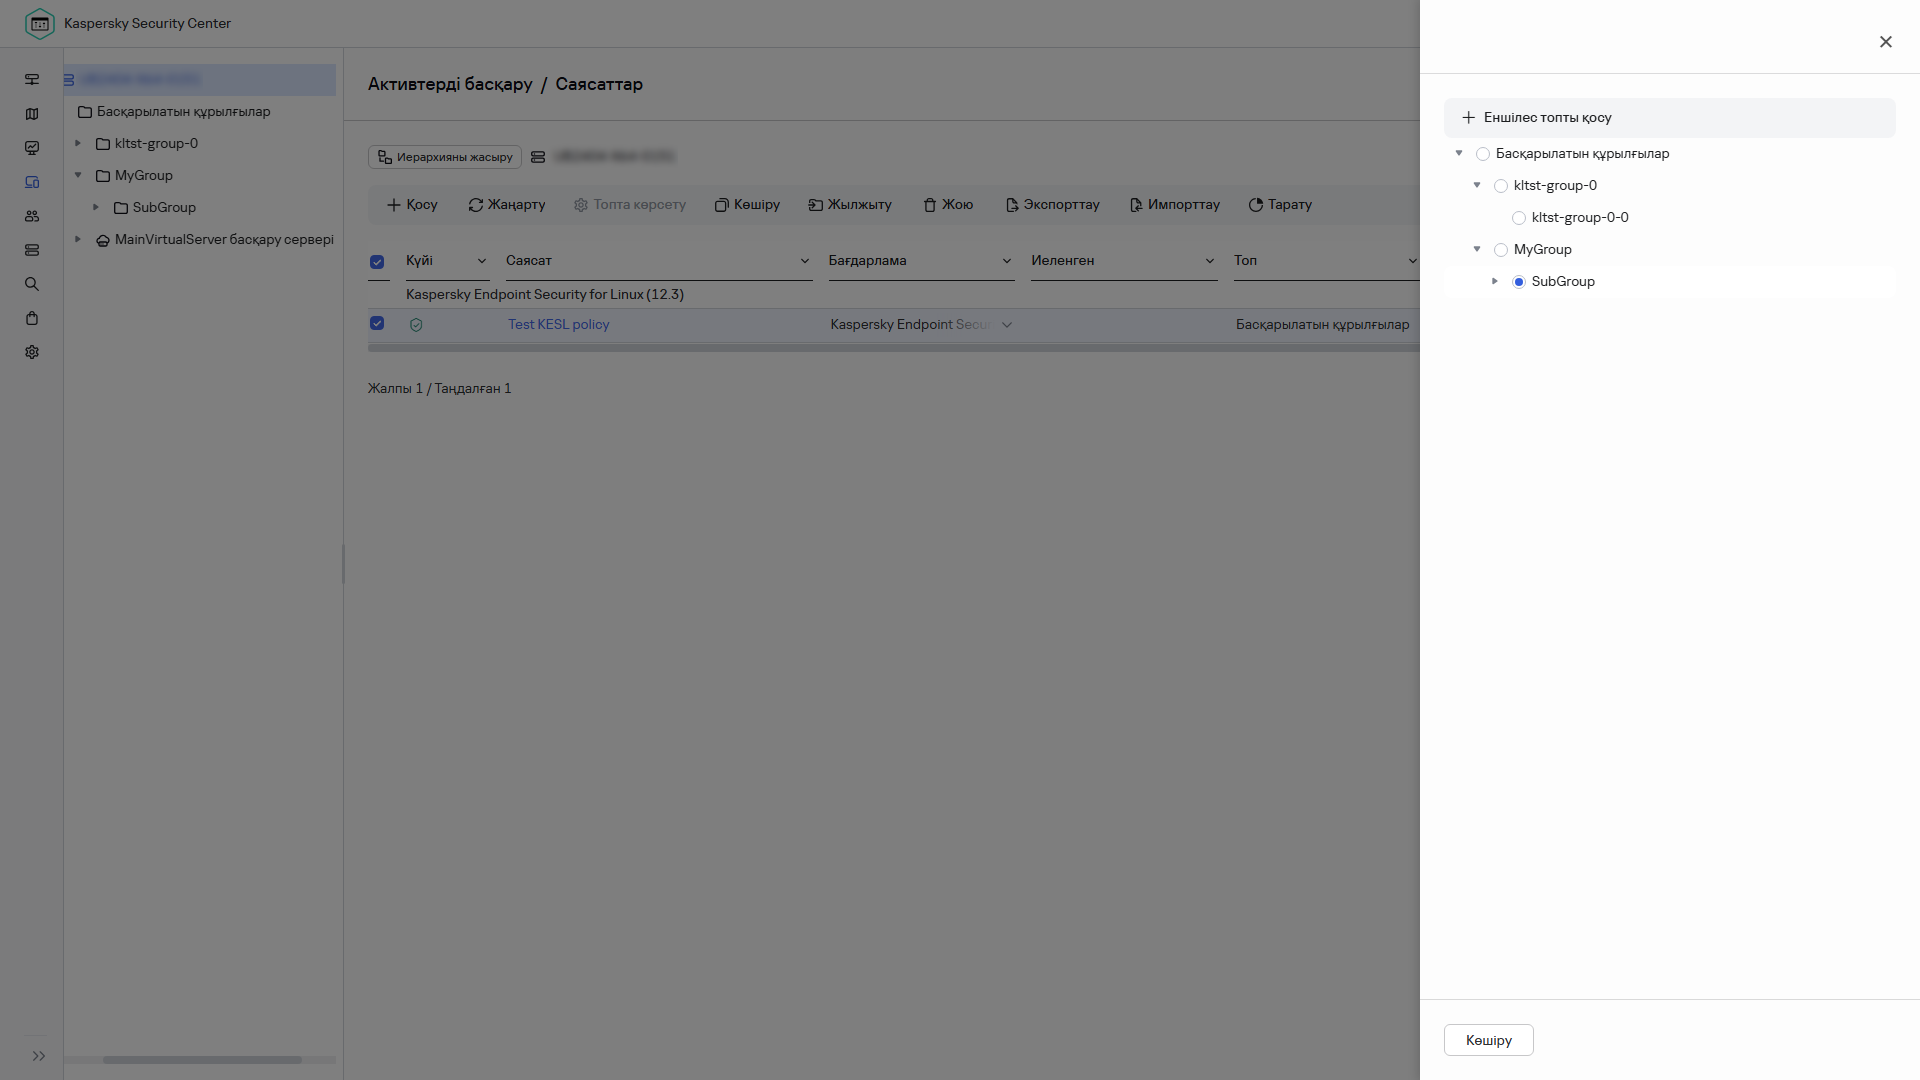Click the horizontal scrollbar in tree pane
This screenshot has height=1080, width=1920.
pos(202,1059)
